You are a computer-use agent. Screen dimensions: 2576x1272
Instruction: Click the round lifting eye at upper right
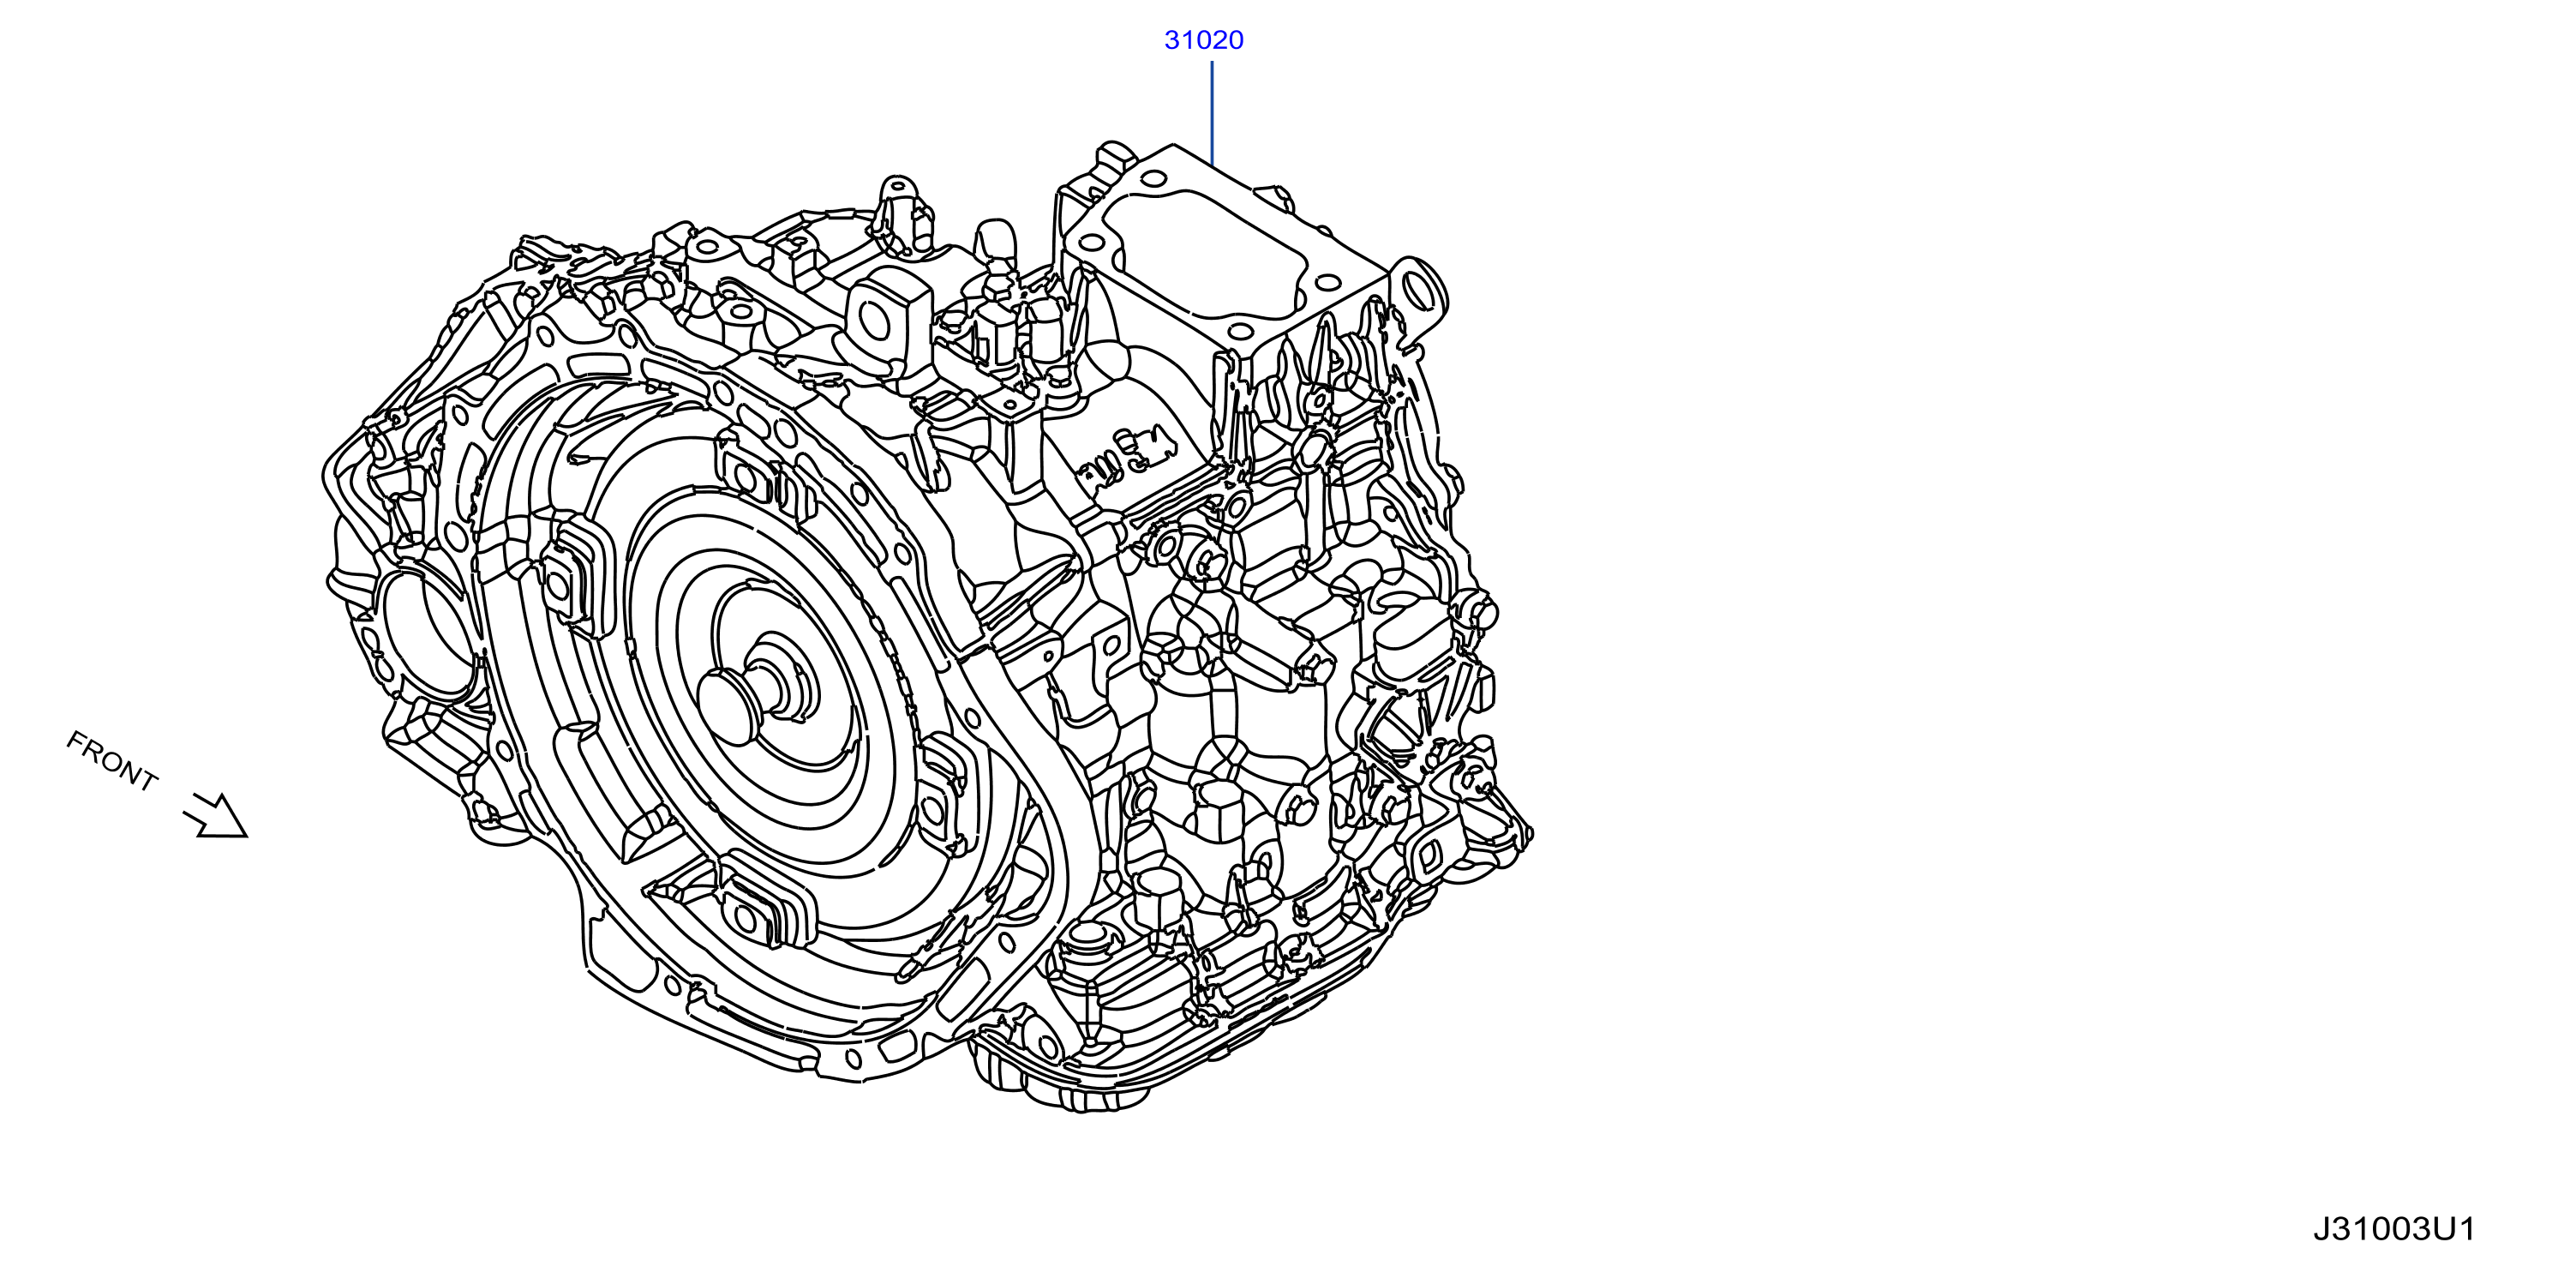pos(1420,291)
